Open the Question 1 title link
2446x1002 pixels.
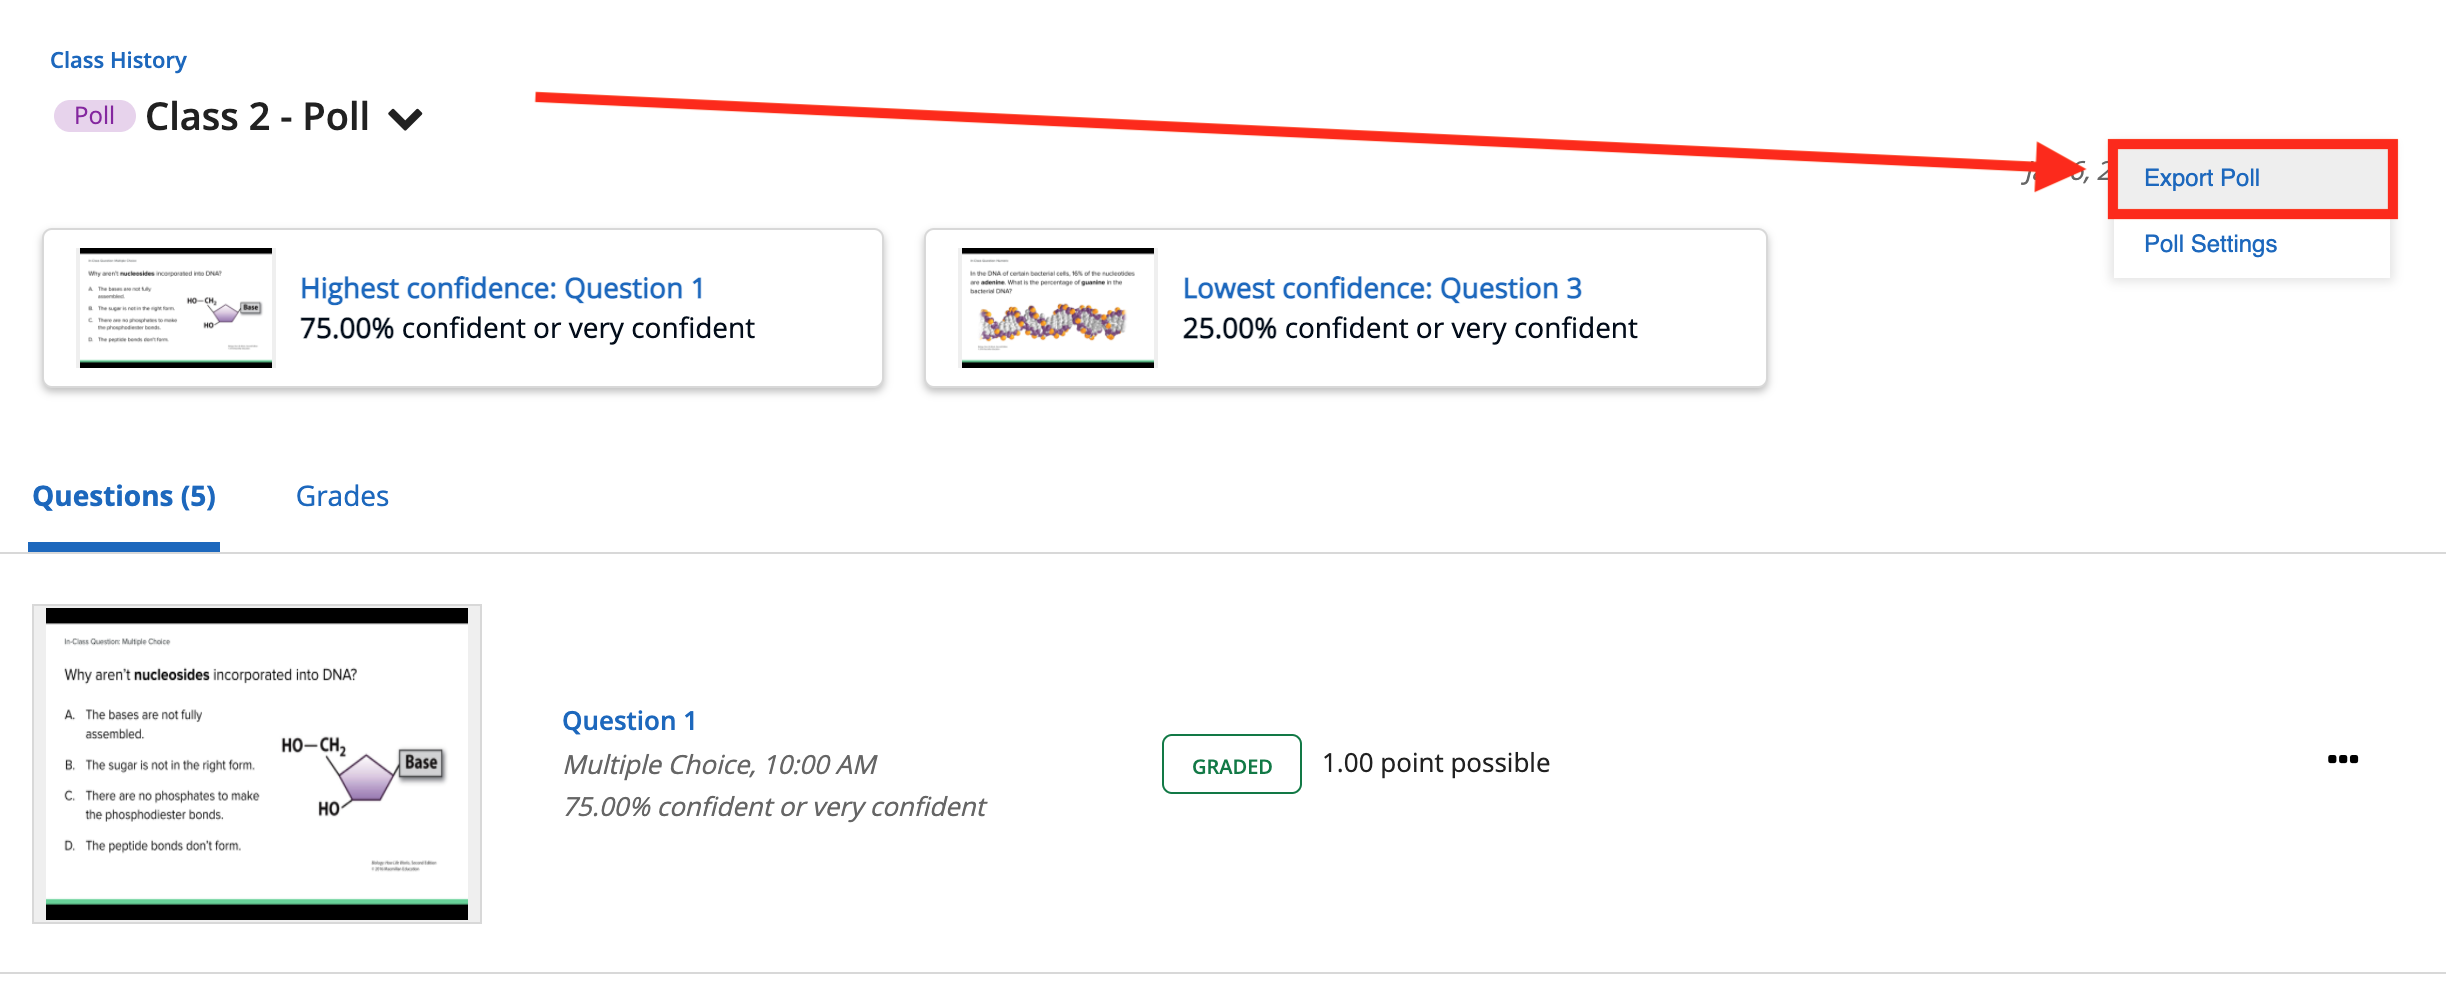629,721
